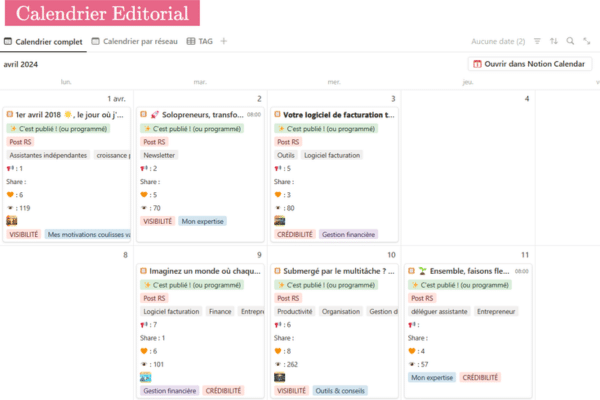Click page icon of Ensemble card

tap(411, 271)
